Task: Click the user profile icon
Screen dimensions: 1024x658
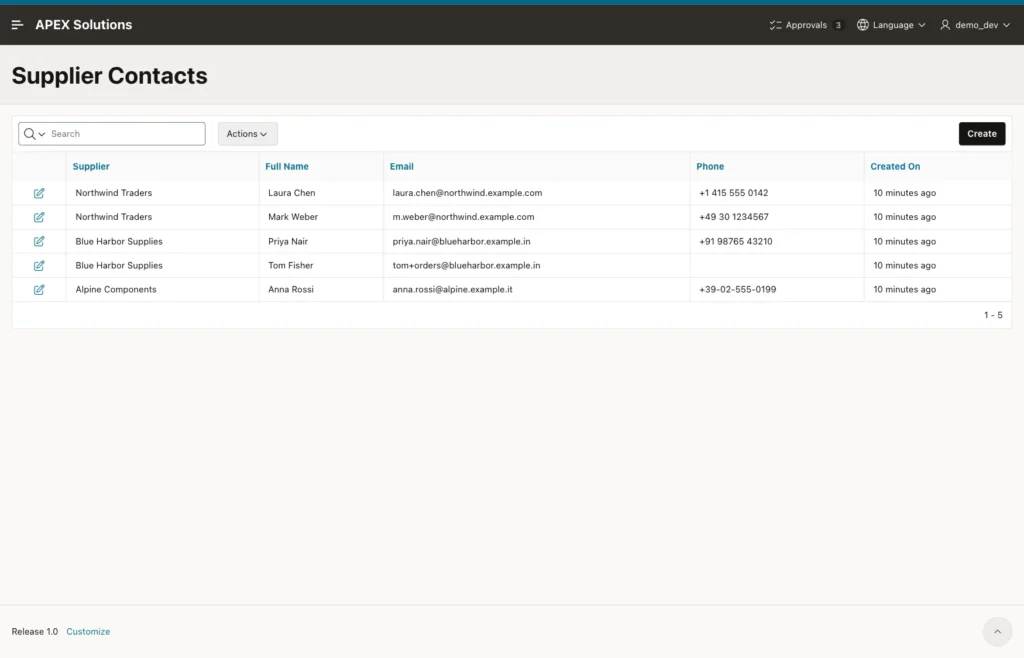Action: (945, 25)
